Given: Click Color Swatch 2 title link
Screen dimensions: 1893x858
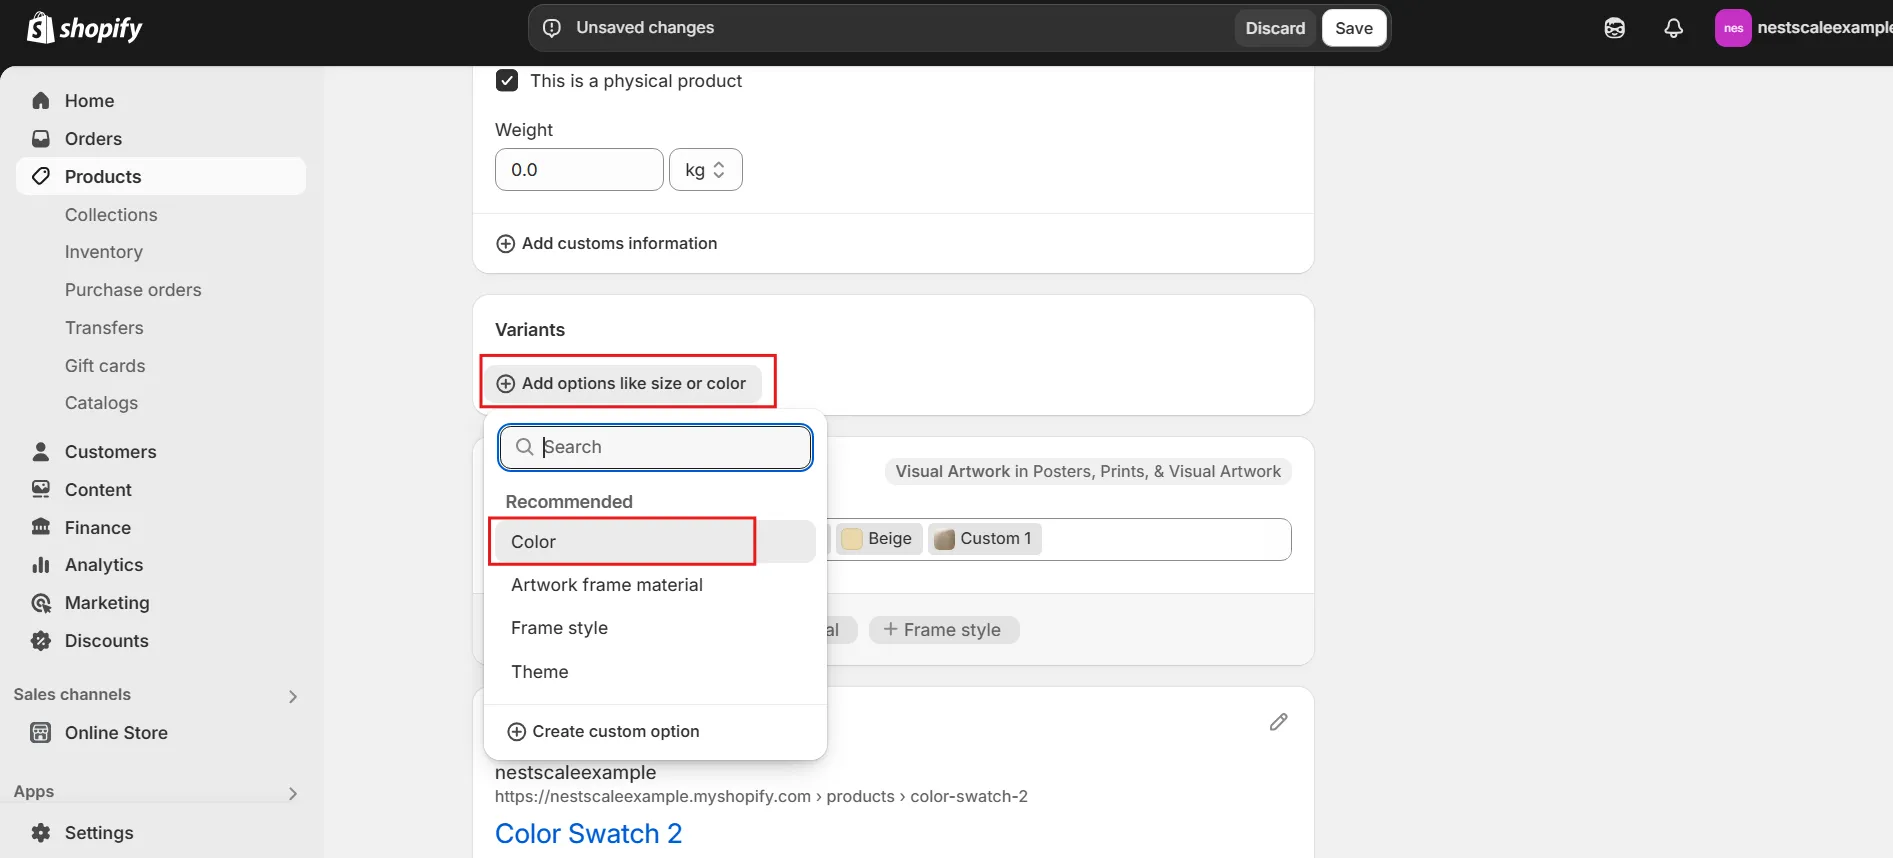Looking at the screenshot, I should pos(588,834).
